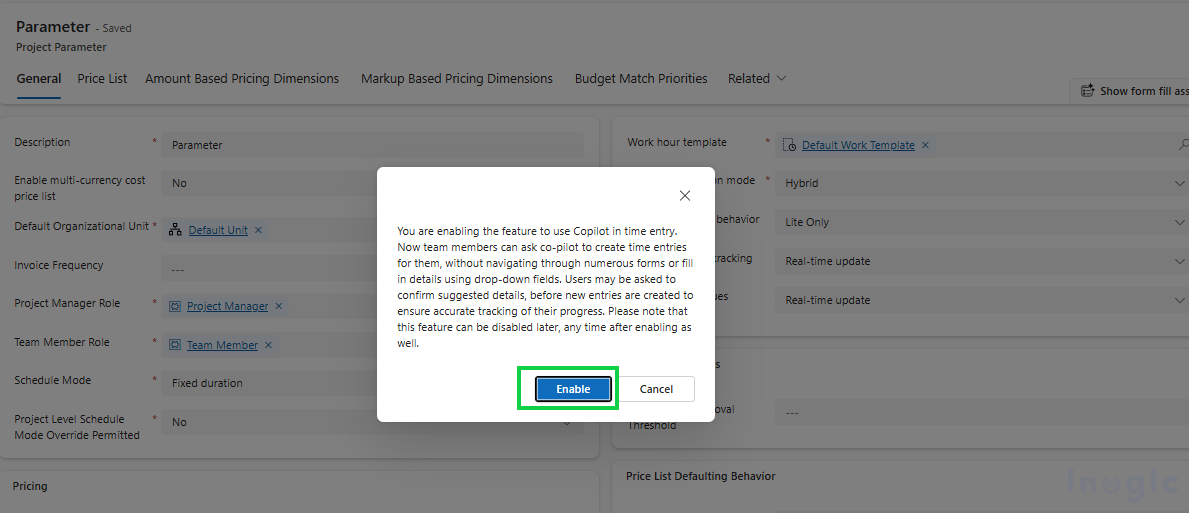Remove Project Manager role with X
The height and width of the screenshot is (513, 1189).
pos(278,306)
